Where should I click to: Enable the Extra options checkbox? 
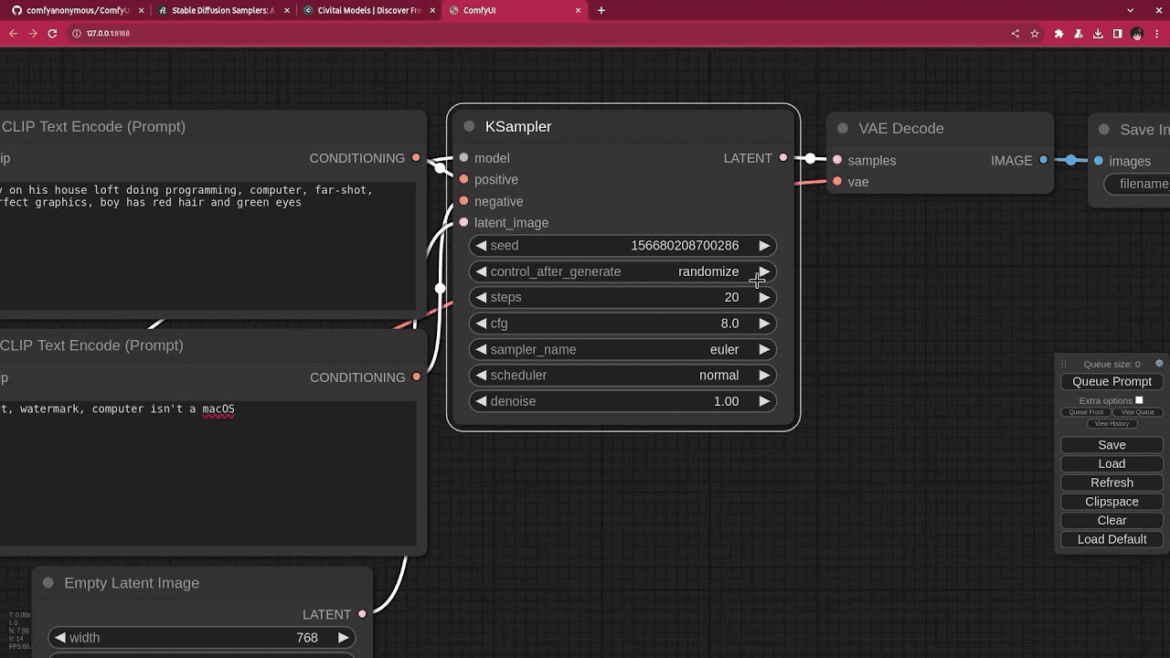(1139, 400)
